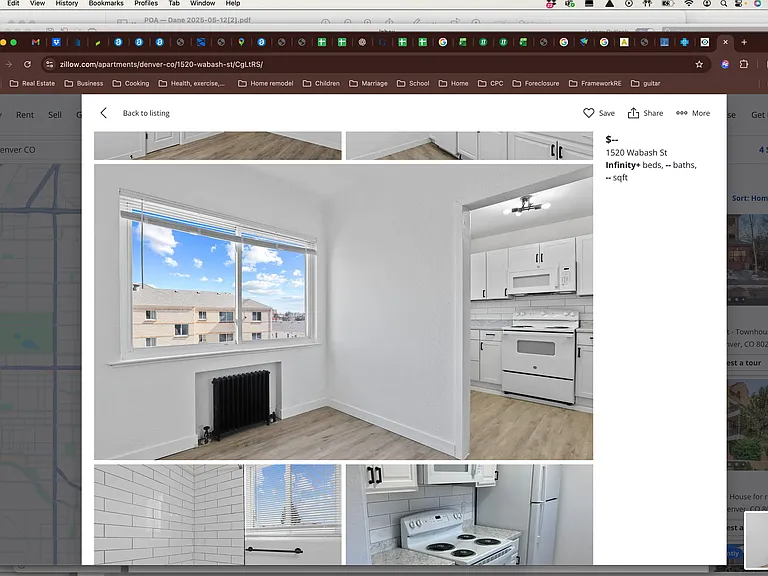Switch to the Google Maps pin tab

pyautogui.click(x=241, y=42)
